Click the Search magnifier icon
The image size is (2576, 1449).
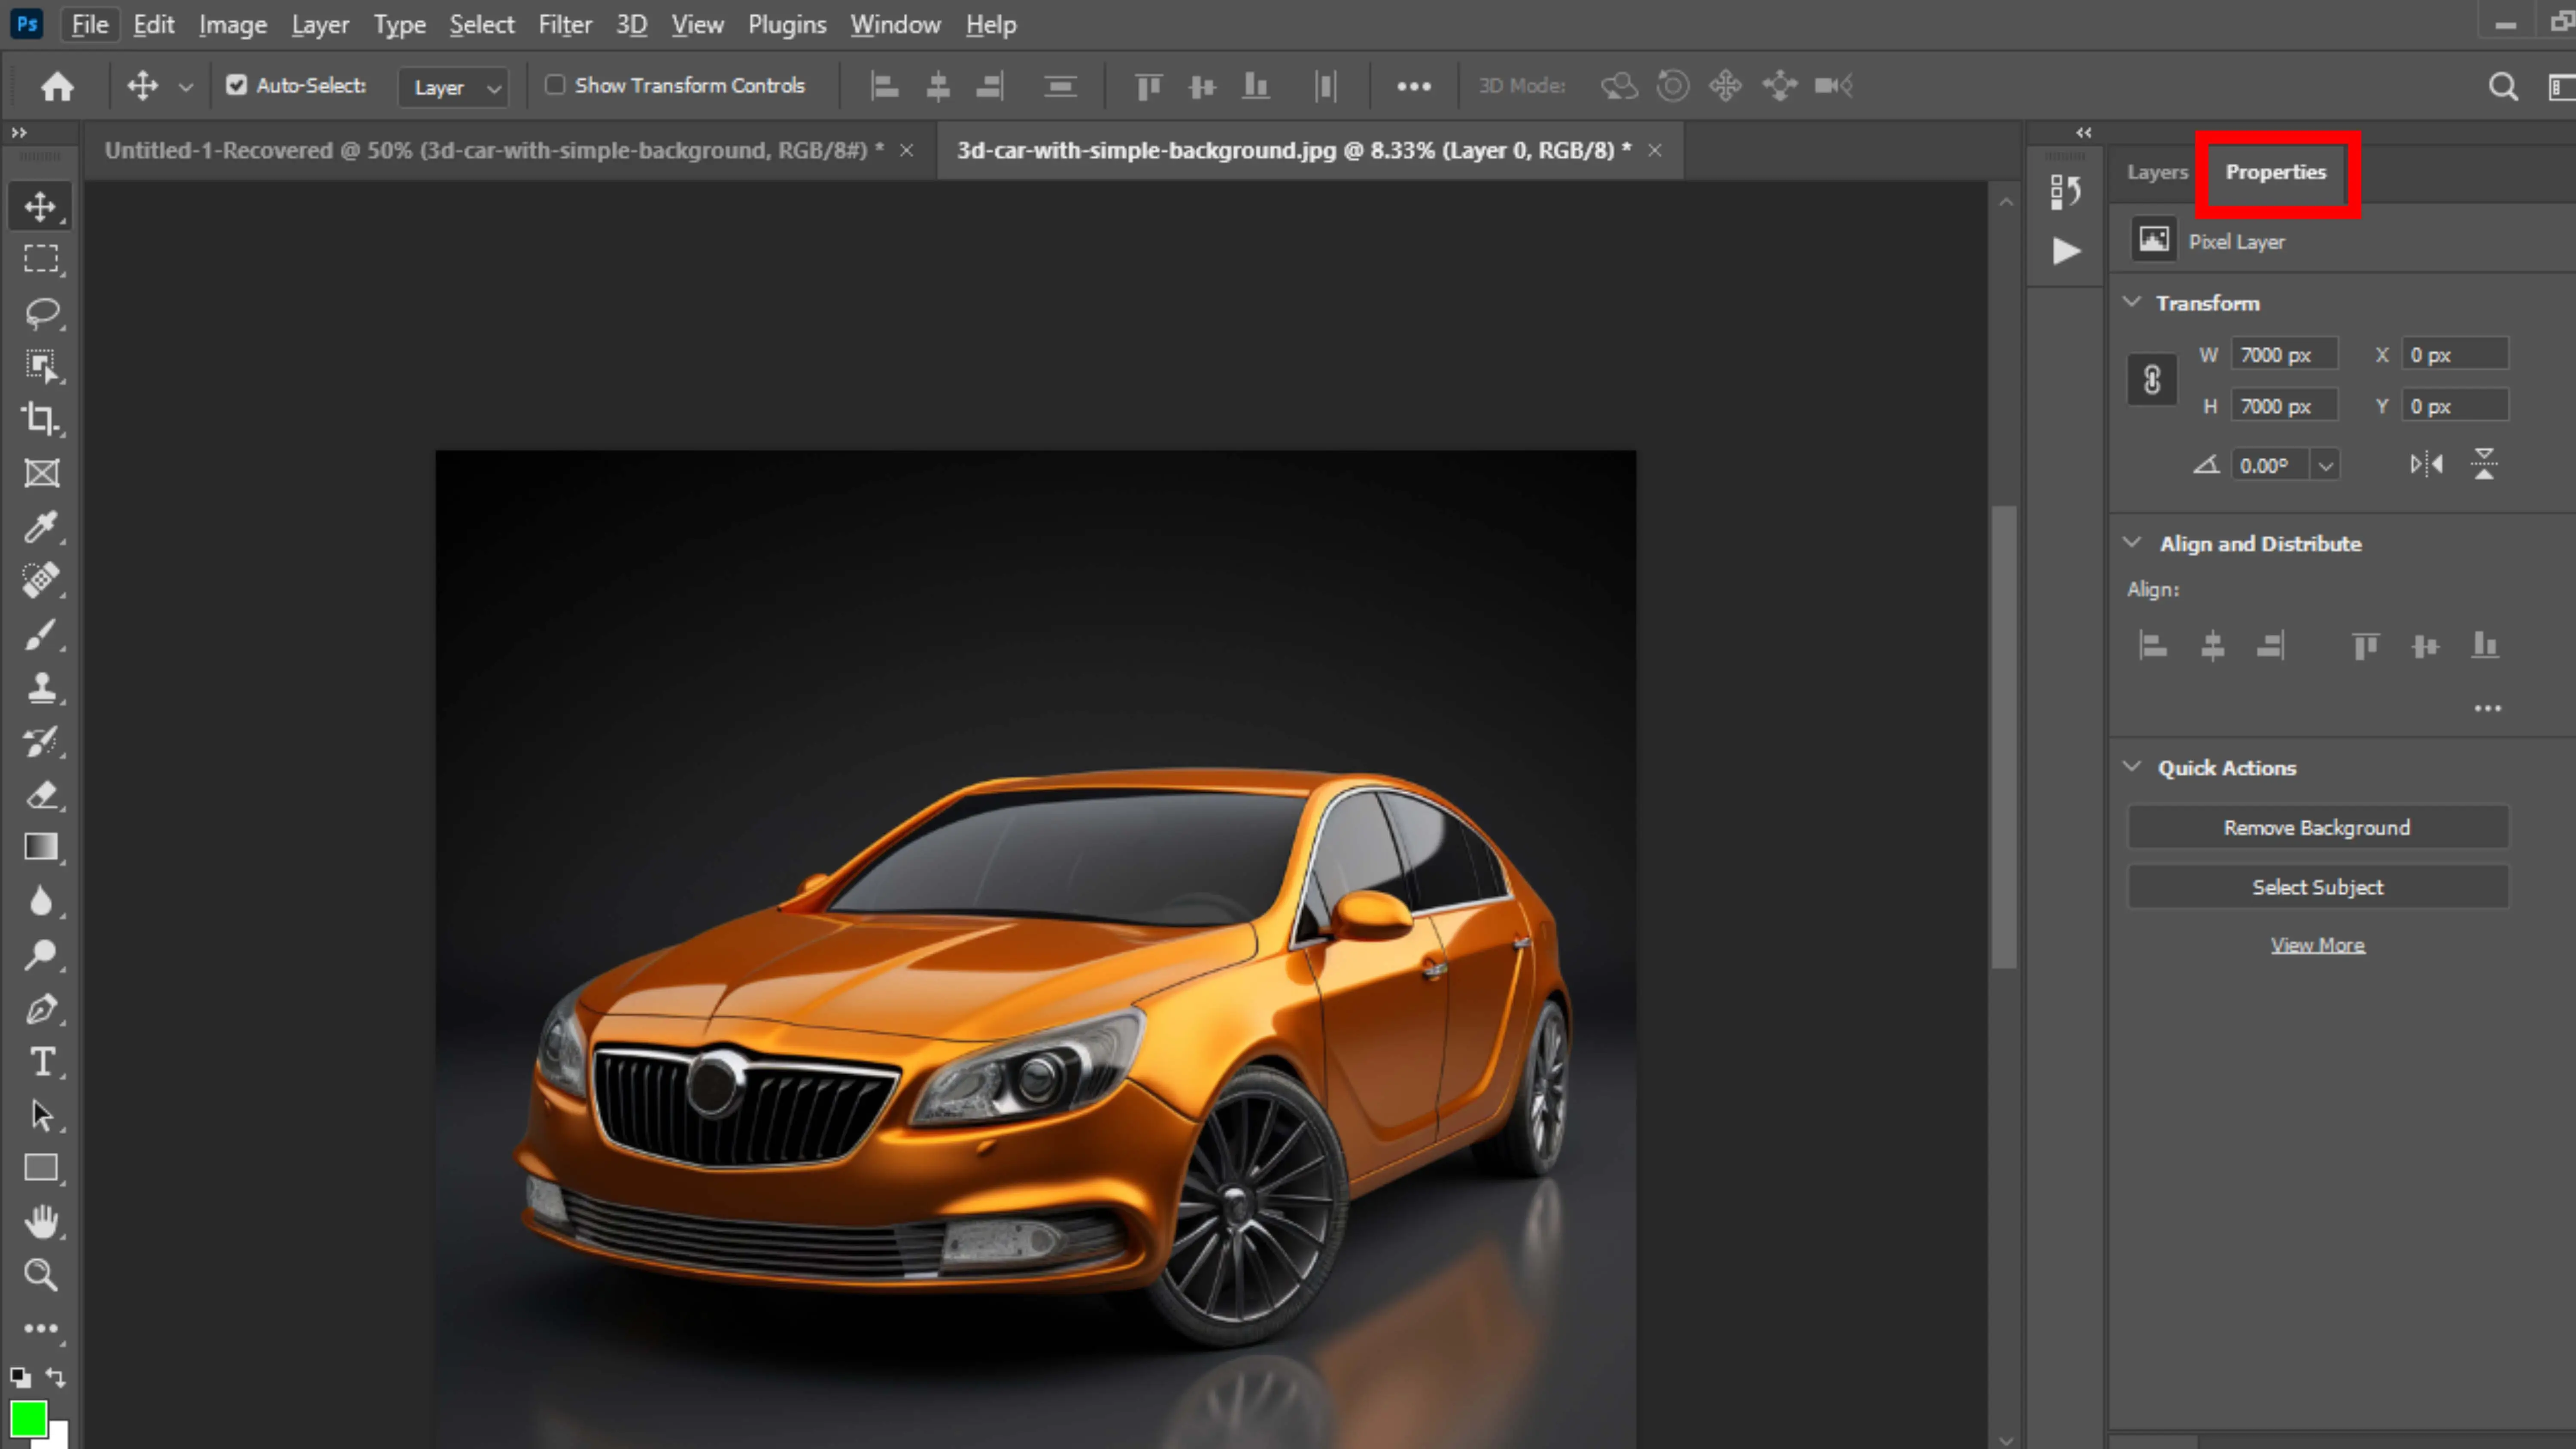click(2503, 87)
